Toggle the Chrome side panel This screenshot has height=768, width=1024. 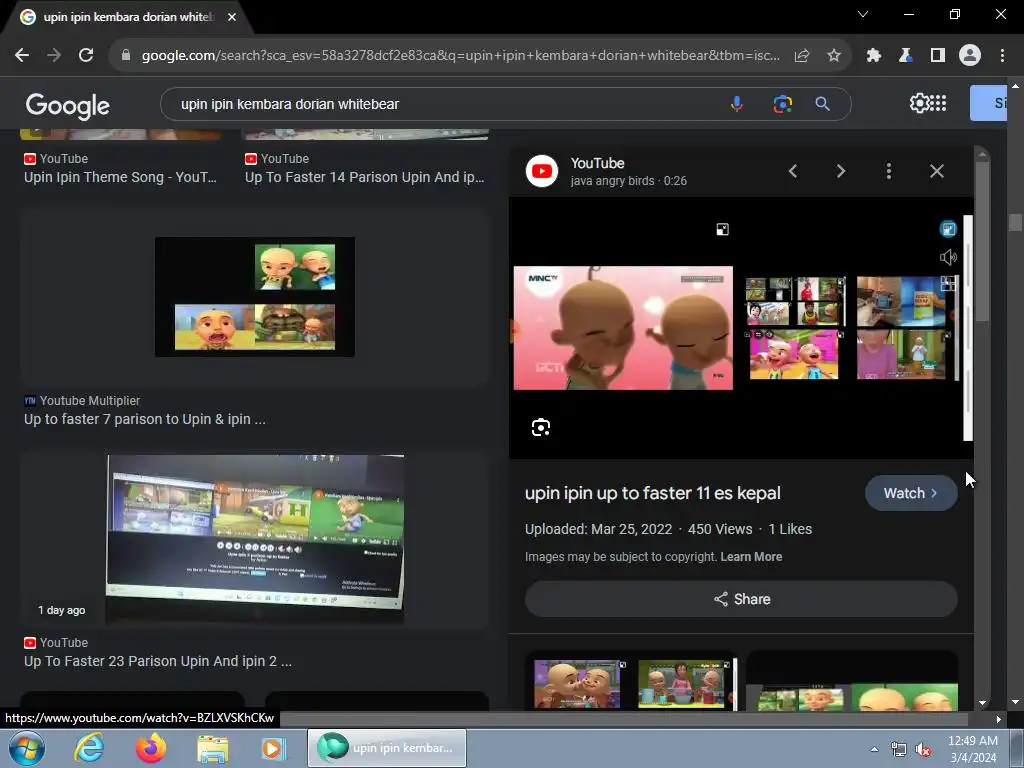click(938, 56)
